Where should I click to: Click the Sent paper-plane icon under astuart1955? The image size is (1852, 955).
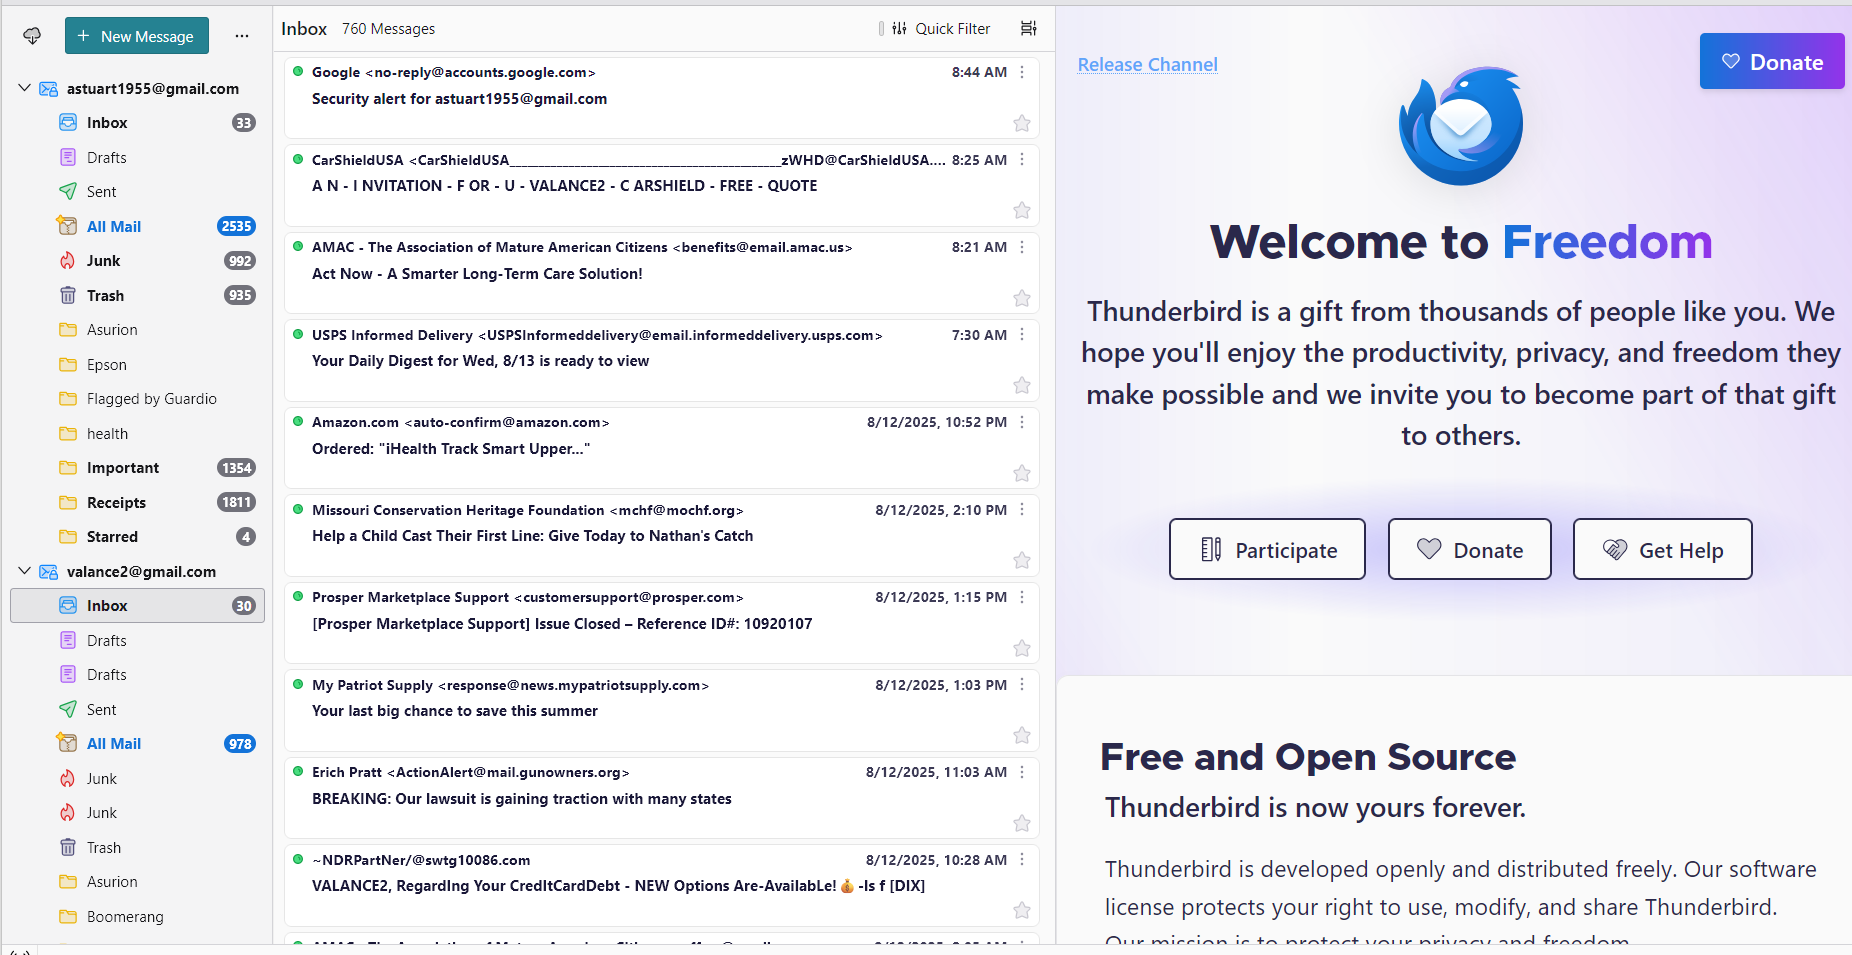[x=68, y=192]
